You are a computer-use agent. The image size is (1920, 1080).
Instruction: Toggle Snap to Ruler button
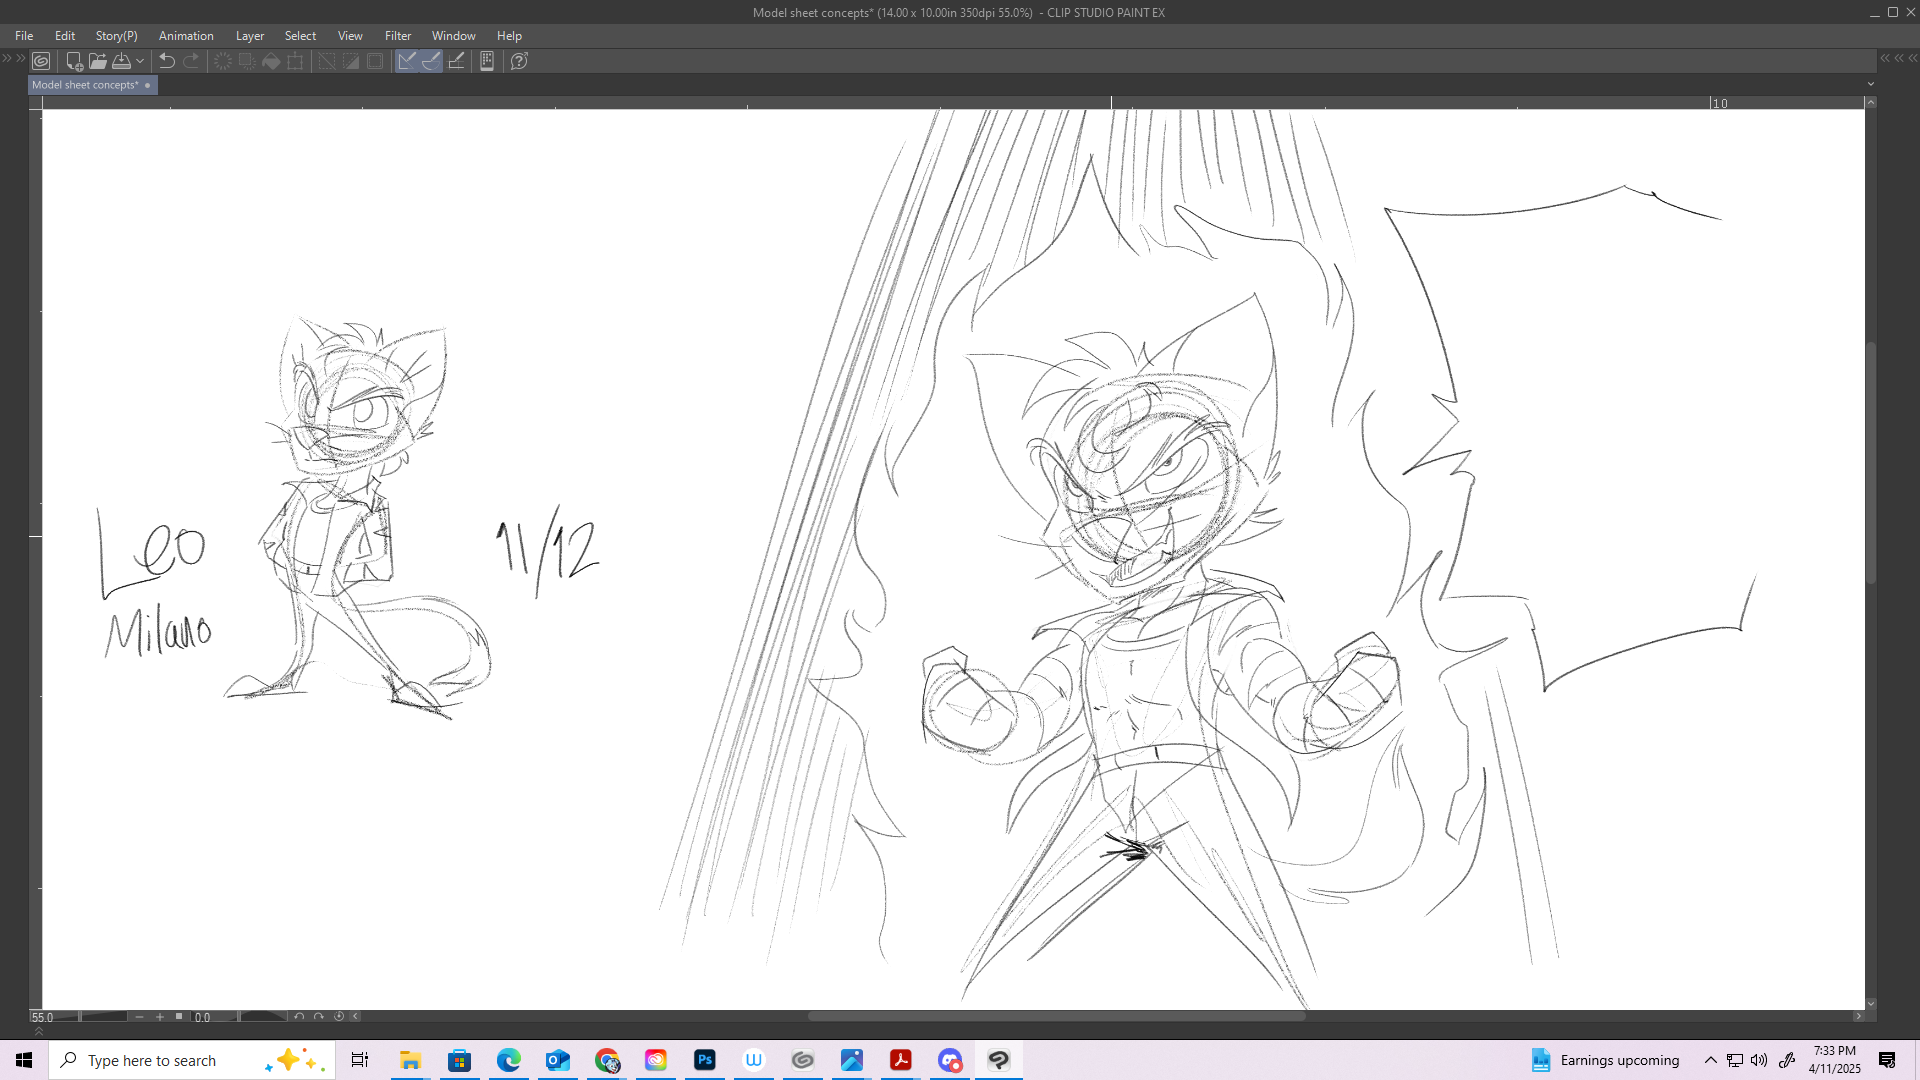point(407,61)
